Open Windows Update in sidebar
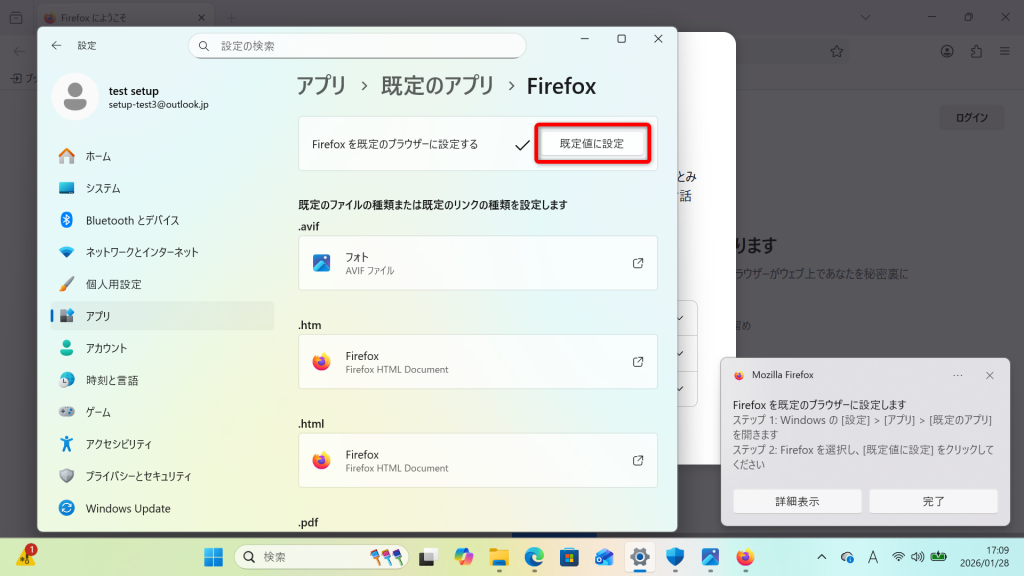The width and height of the screenshot is (1024, 576). pyautogui.click(x=127, y=508)
